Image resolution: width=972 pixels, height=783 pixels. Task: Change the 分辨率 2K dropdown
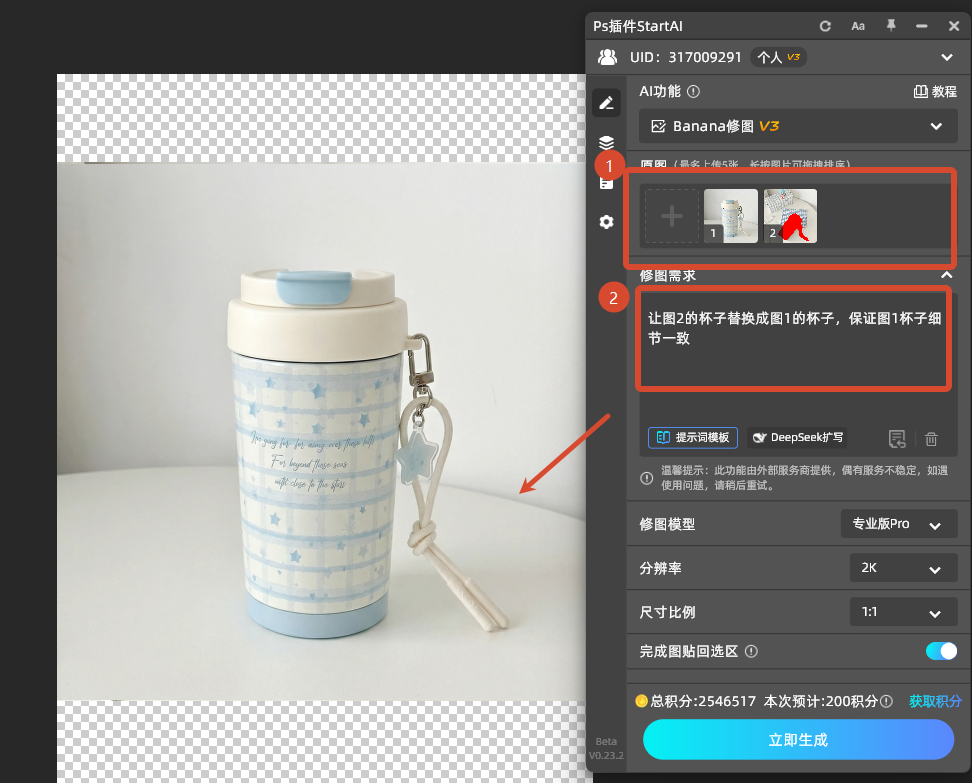coord(903,567)
